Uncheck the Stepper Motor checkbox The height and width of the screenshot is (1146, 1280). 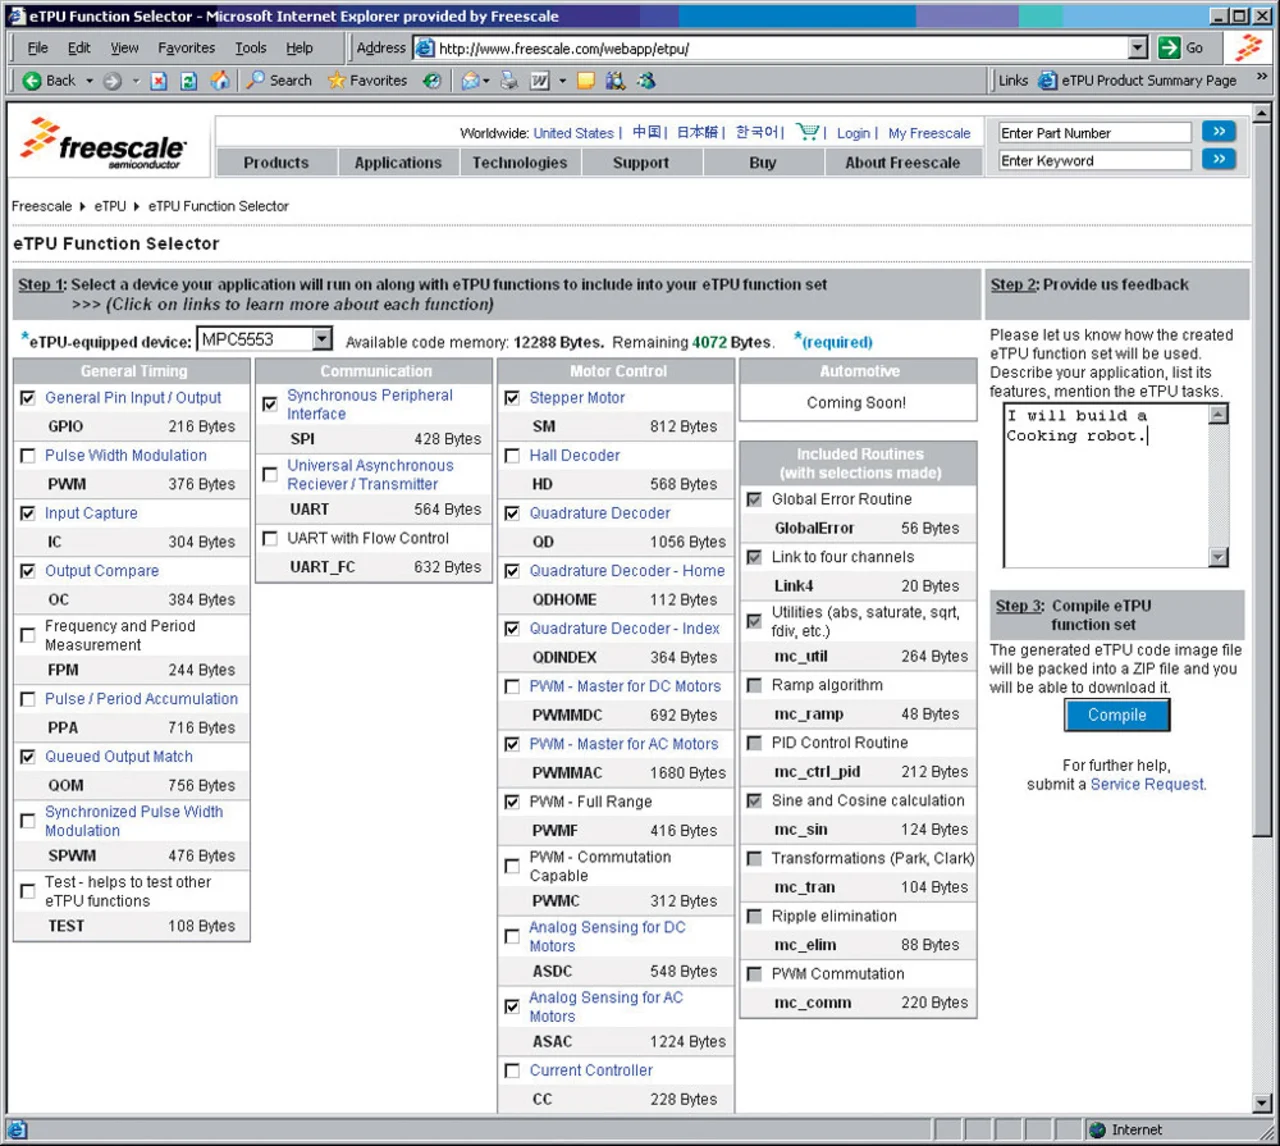512,398
